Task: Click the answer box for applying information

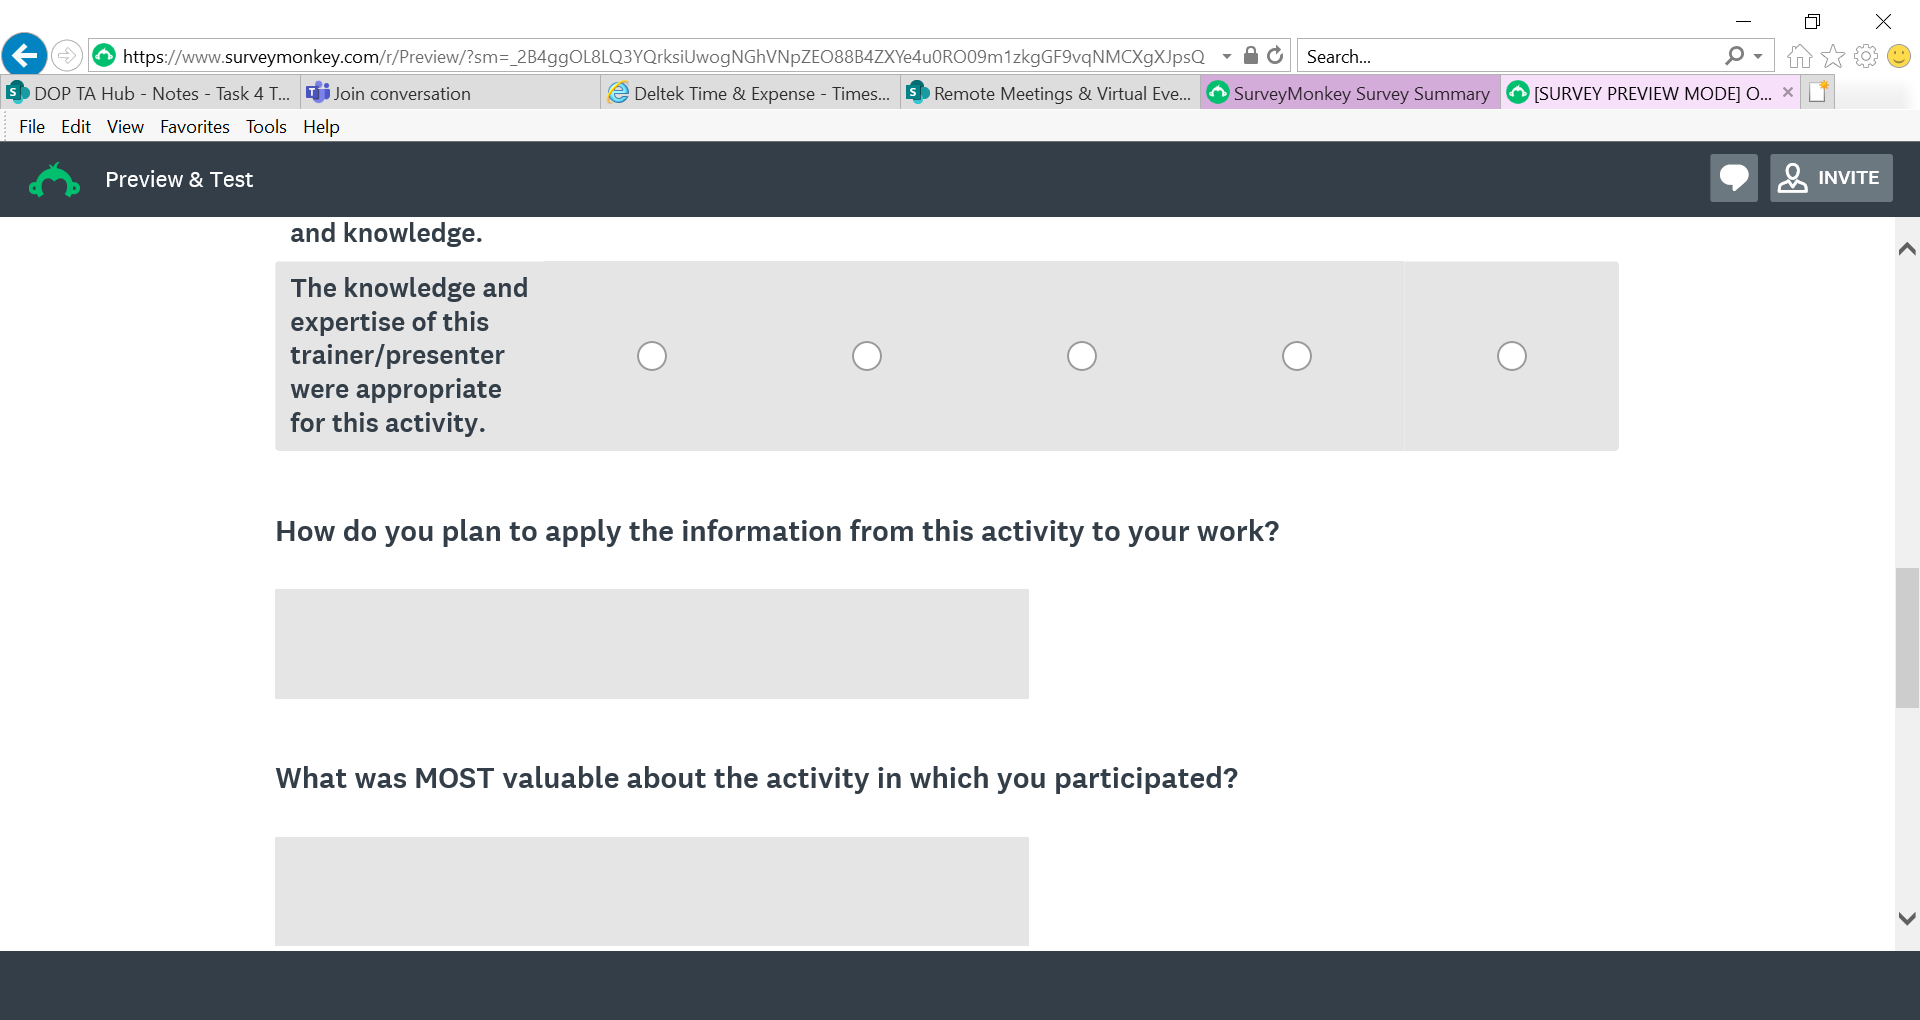Action: point(651,644)
